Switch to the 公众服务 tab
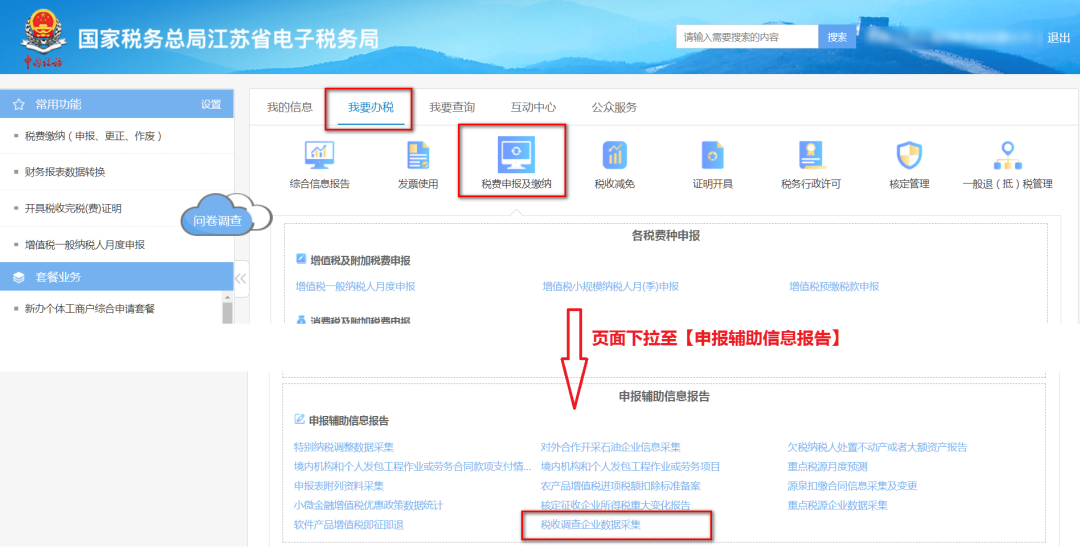1080x559 pixels. point(614,107)
